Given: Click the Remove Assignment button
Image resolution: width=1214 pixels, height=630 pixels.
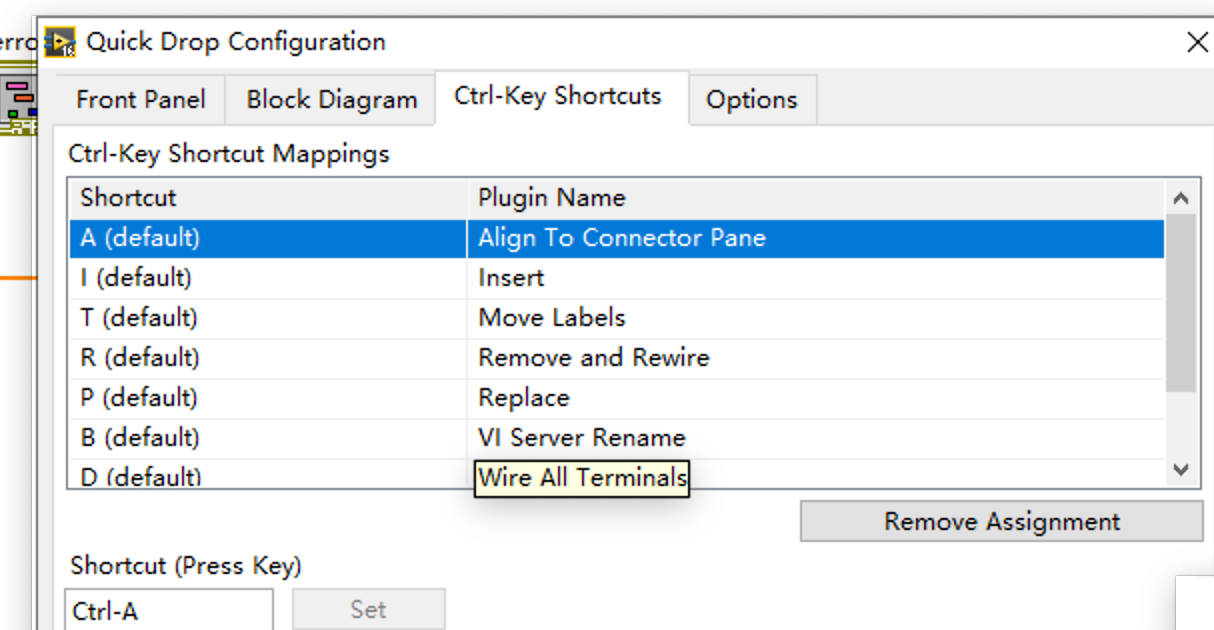Looking at the screenshot, I should pos(999,521).
